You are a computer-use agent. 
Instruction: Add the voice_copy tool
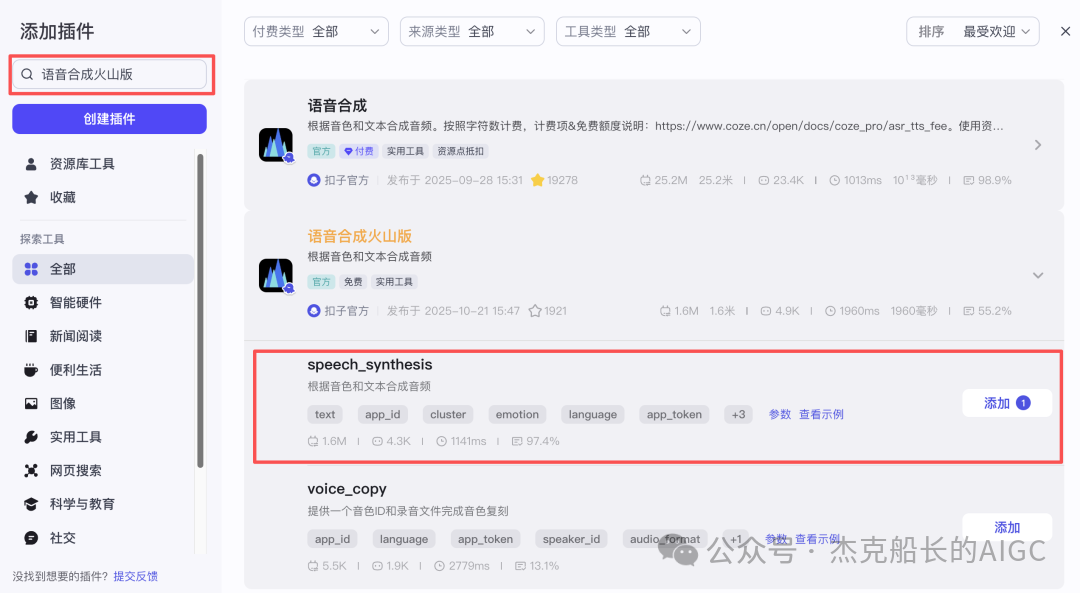[1007, 528]
